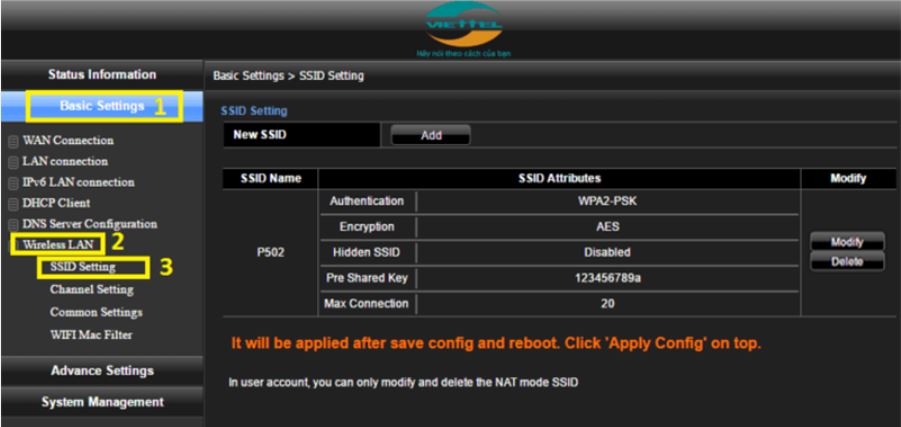This screenshot has width=901, height=427.
Task: Go to Common Settings under Wireless LAN
Action: click(x=93, y=311)
